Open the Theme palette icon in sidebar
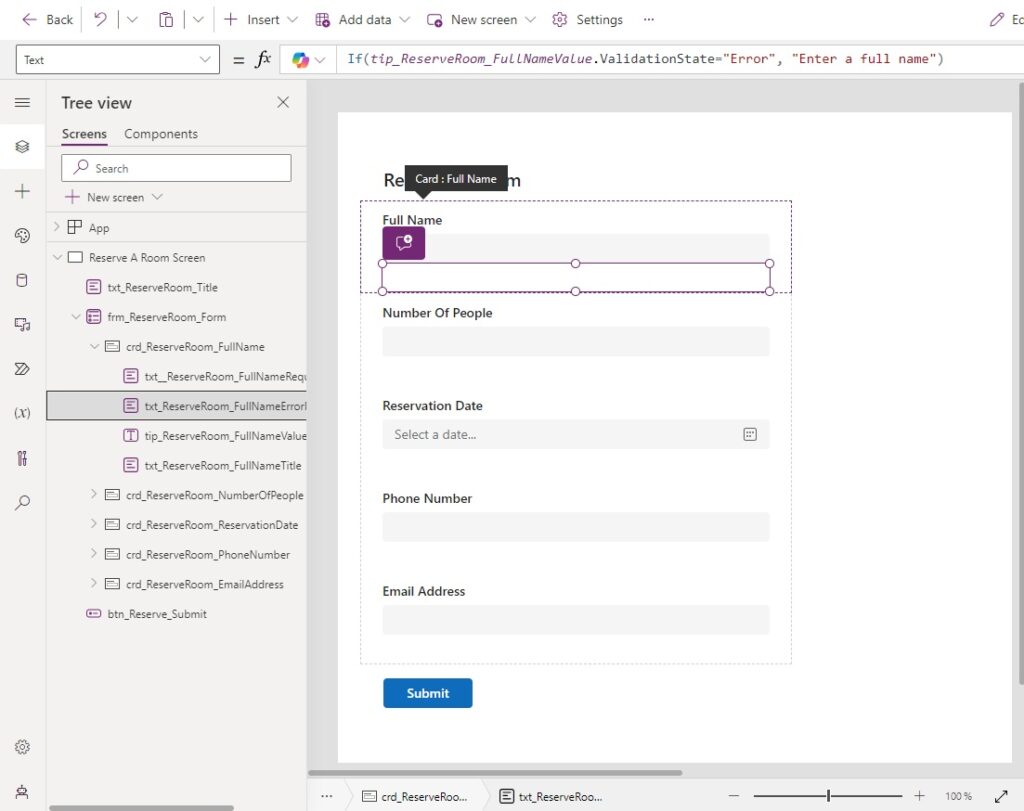1024x811 pixels. coord(22,236)
